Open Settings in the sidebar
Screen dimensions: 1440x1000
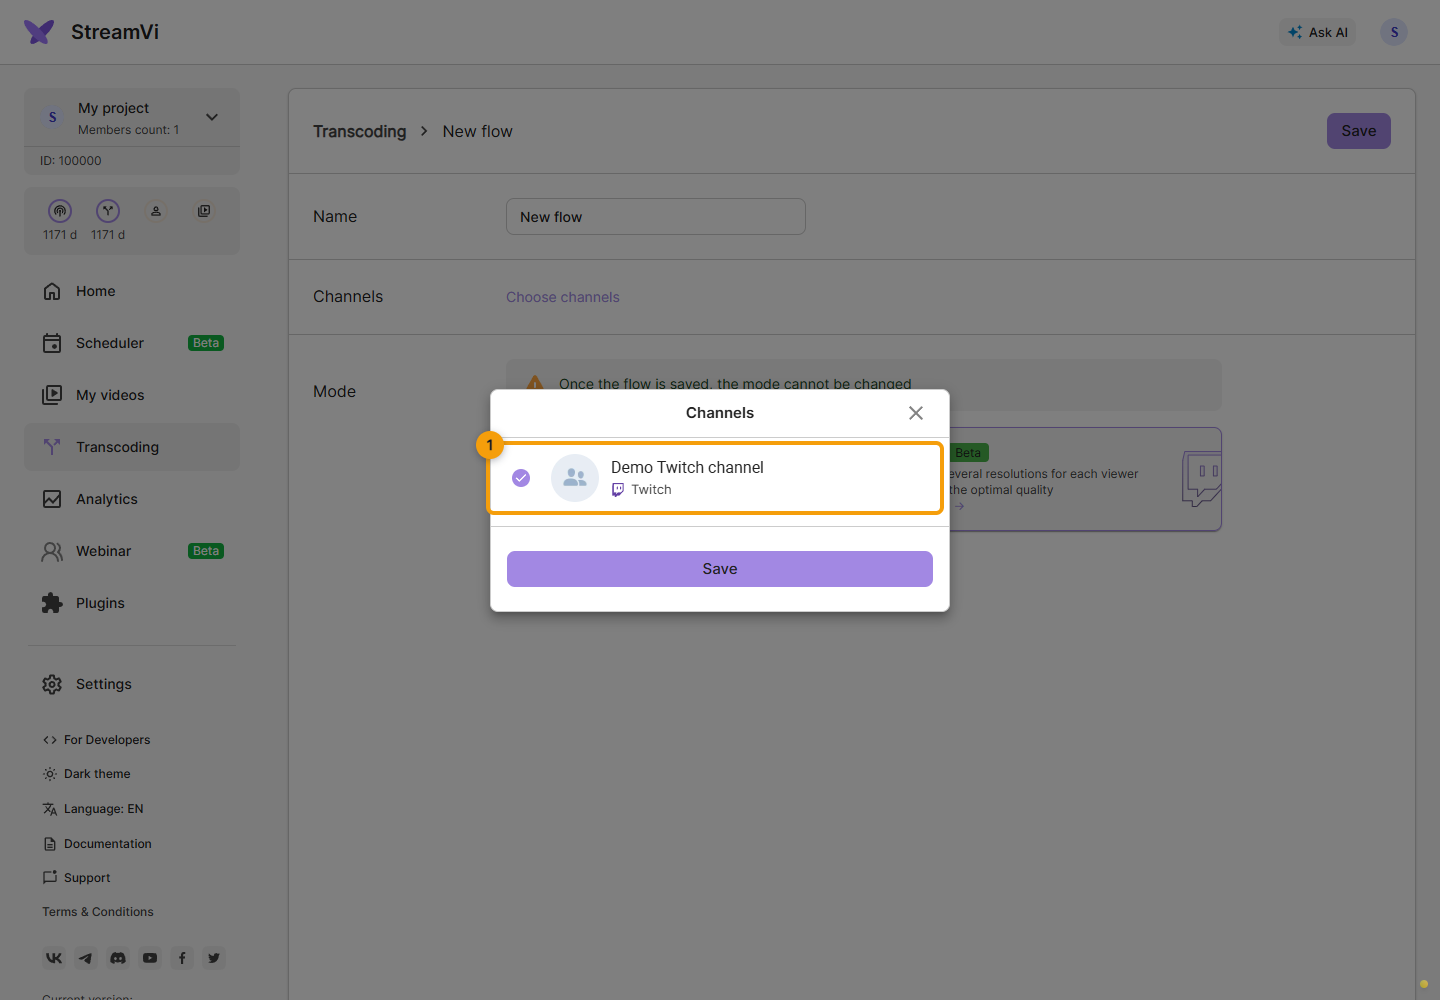tap(132, 684)
